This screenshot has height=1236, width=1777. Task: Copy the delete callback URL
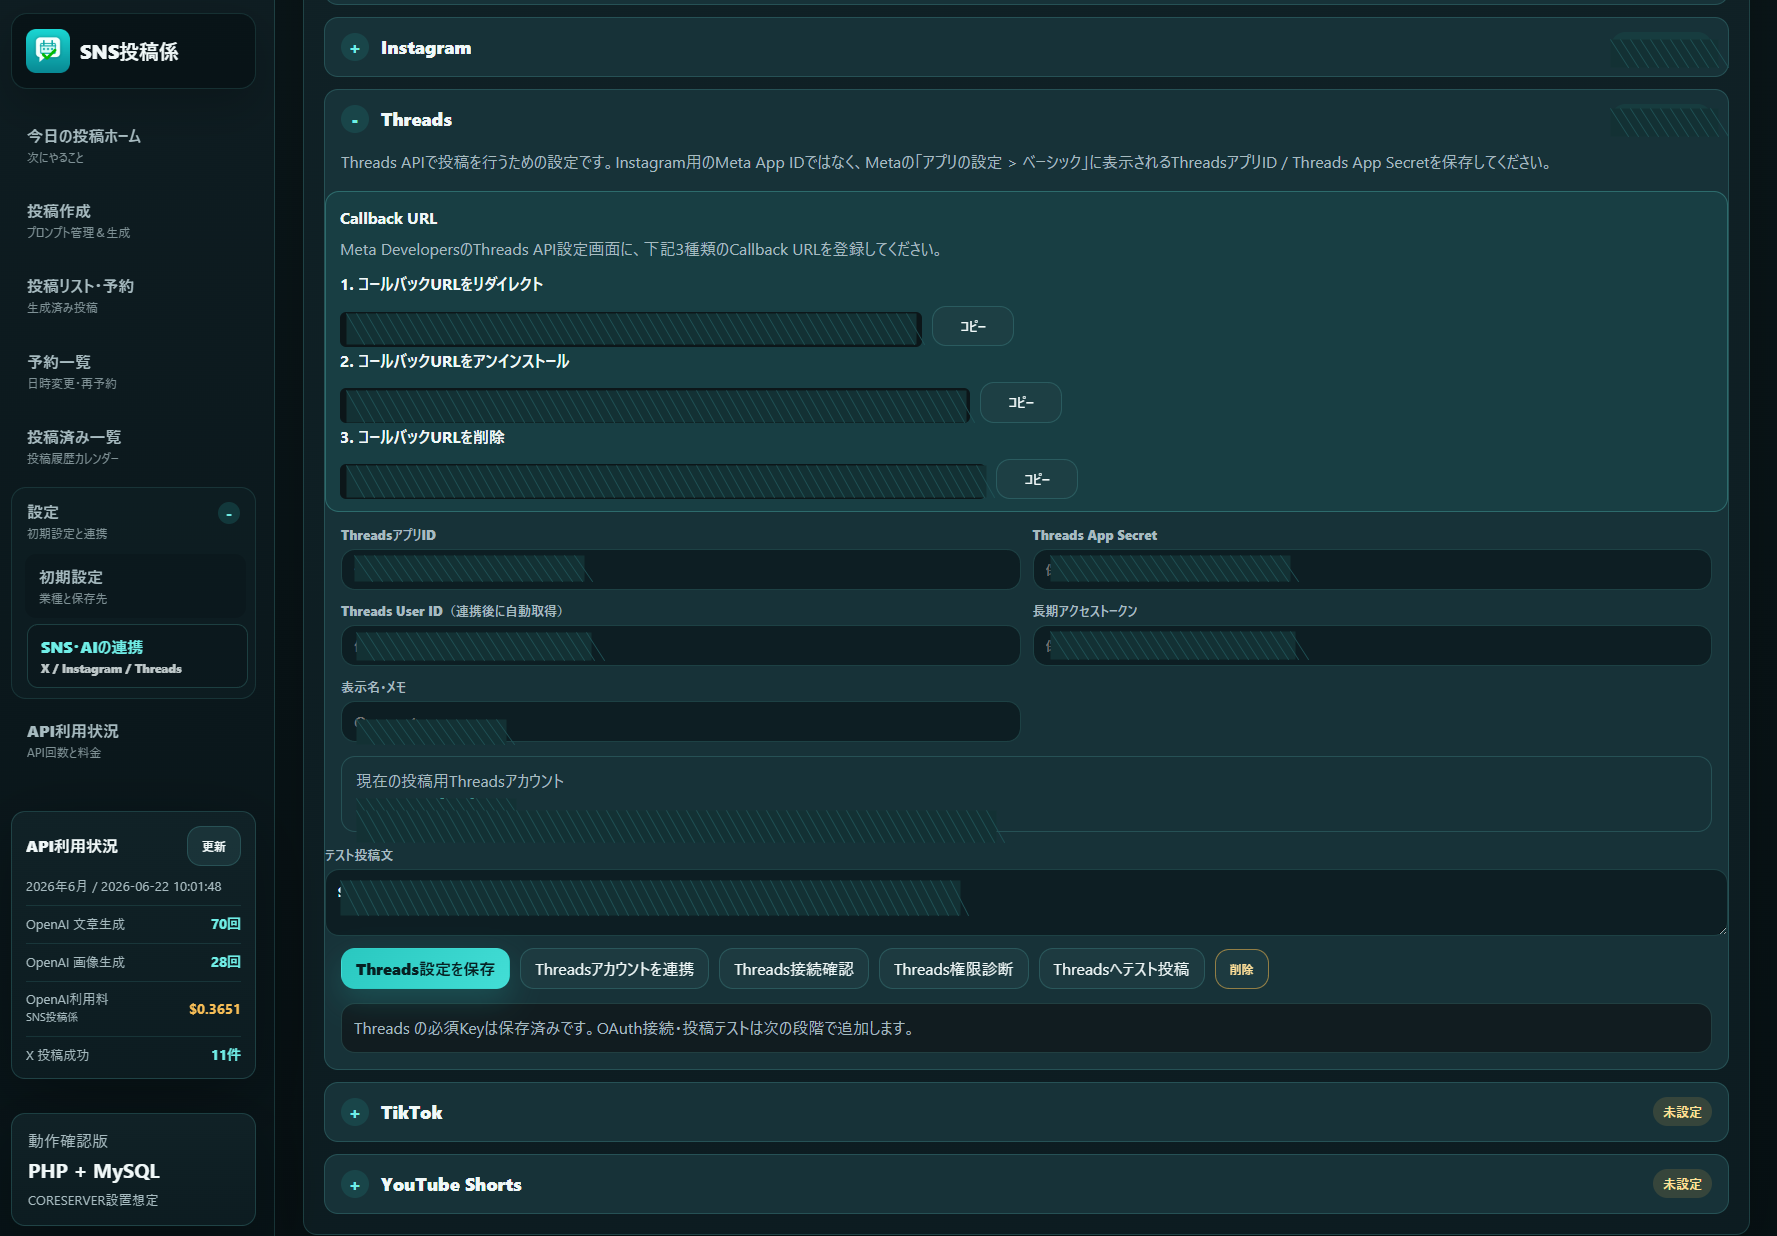coord(1037,479)
